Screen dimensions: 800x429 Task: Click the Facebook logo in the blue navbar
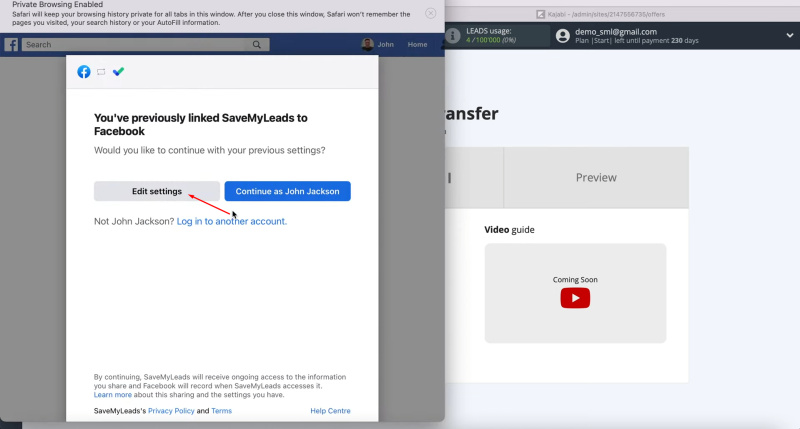click(11, 44)
